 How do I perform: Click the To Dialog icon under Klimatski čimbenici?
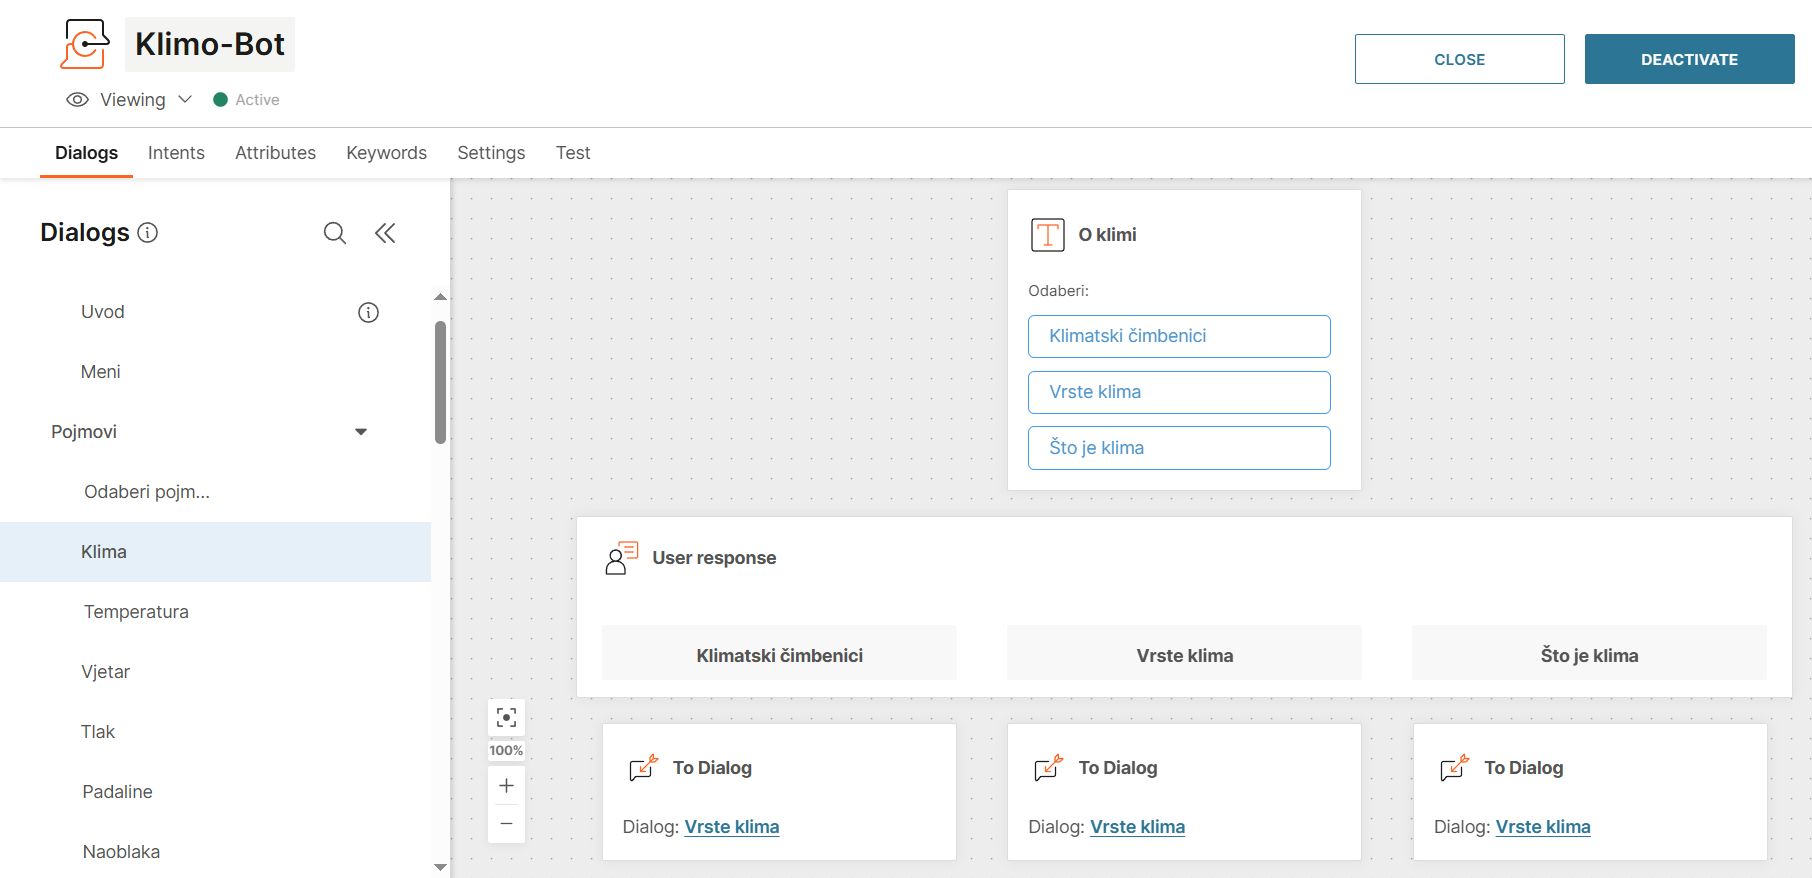[x=643, y=768]
